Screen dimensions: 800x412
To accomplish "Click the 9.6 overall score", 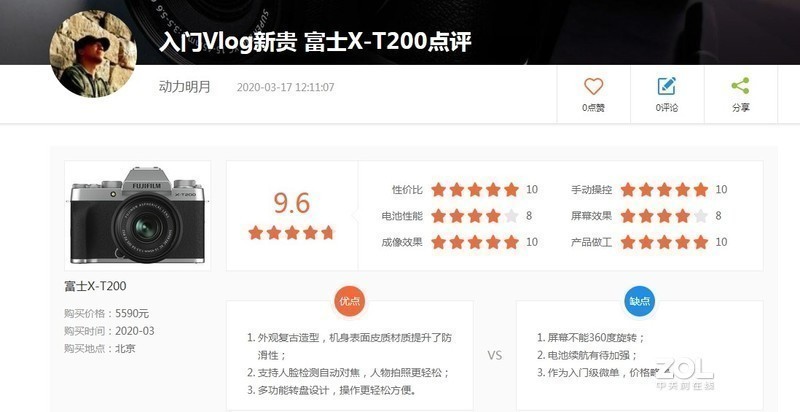I will point(291,203).
